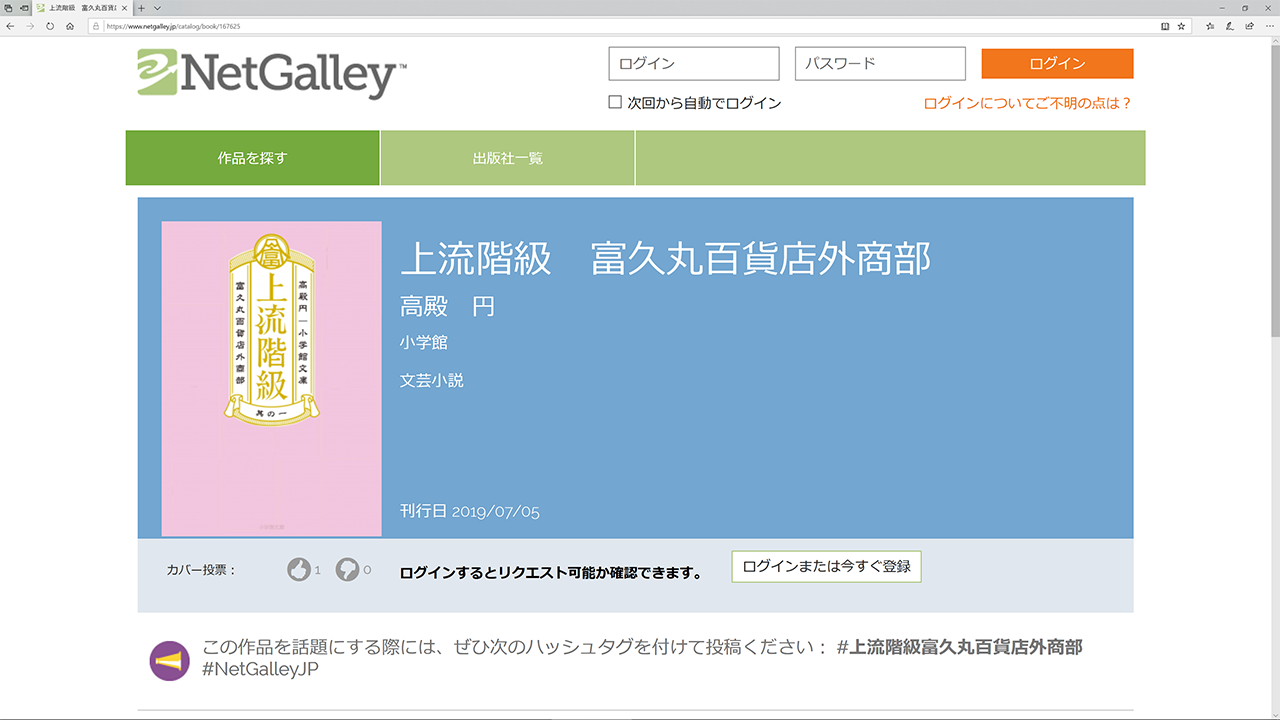Click the purple megaphone hashtag icon
The image size is (1280, 720).
point(169,661)
